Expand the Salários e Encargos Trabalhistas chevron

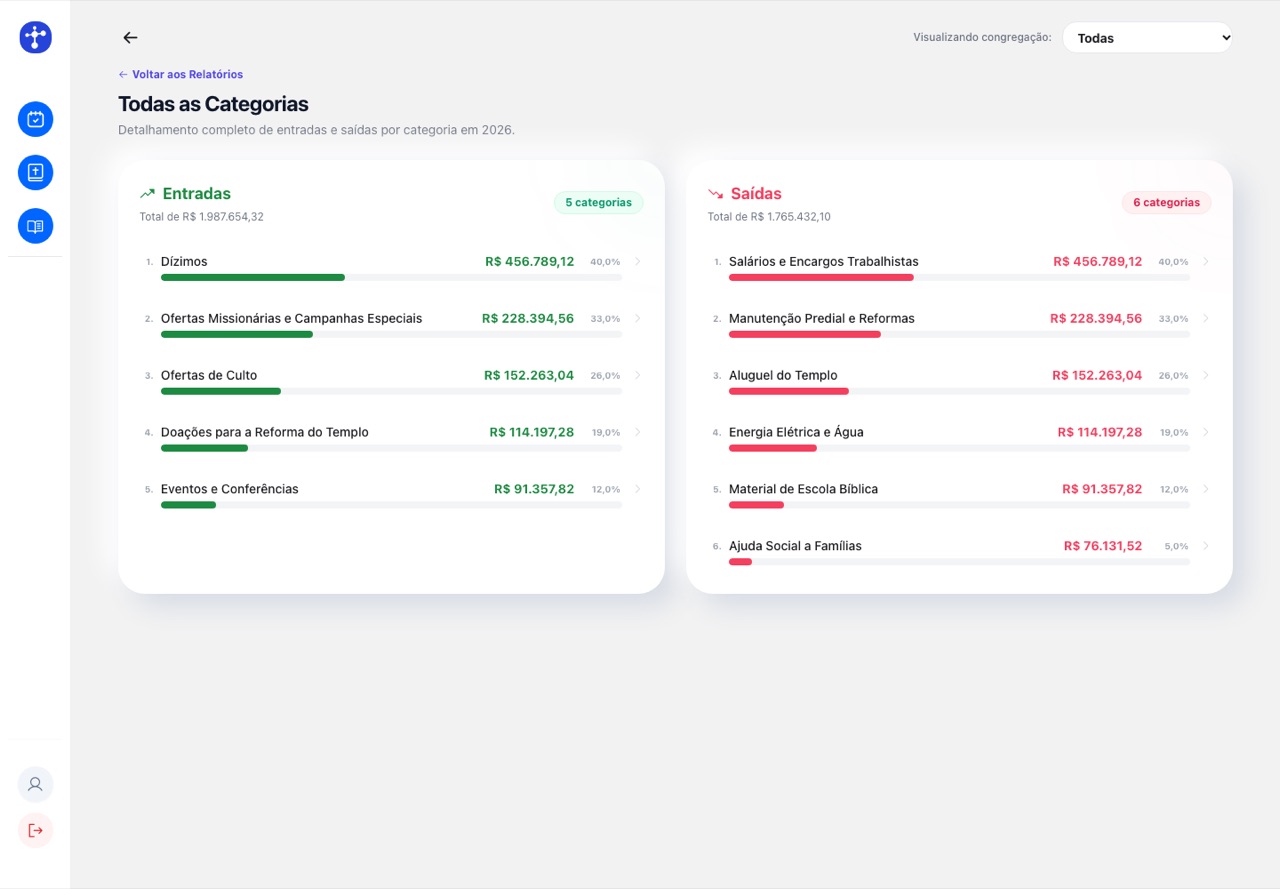pos(1206,262)
